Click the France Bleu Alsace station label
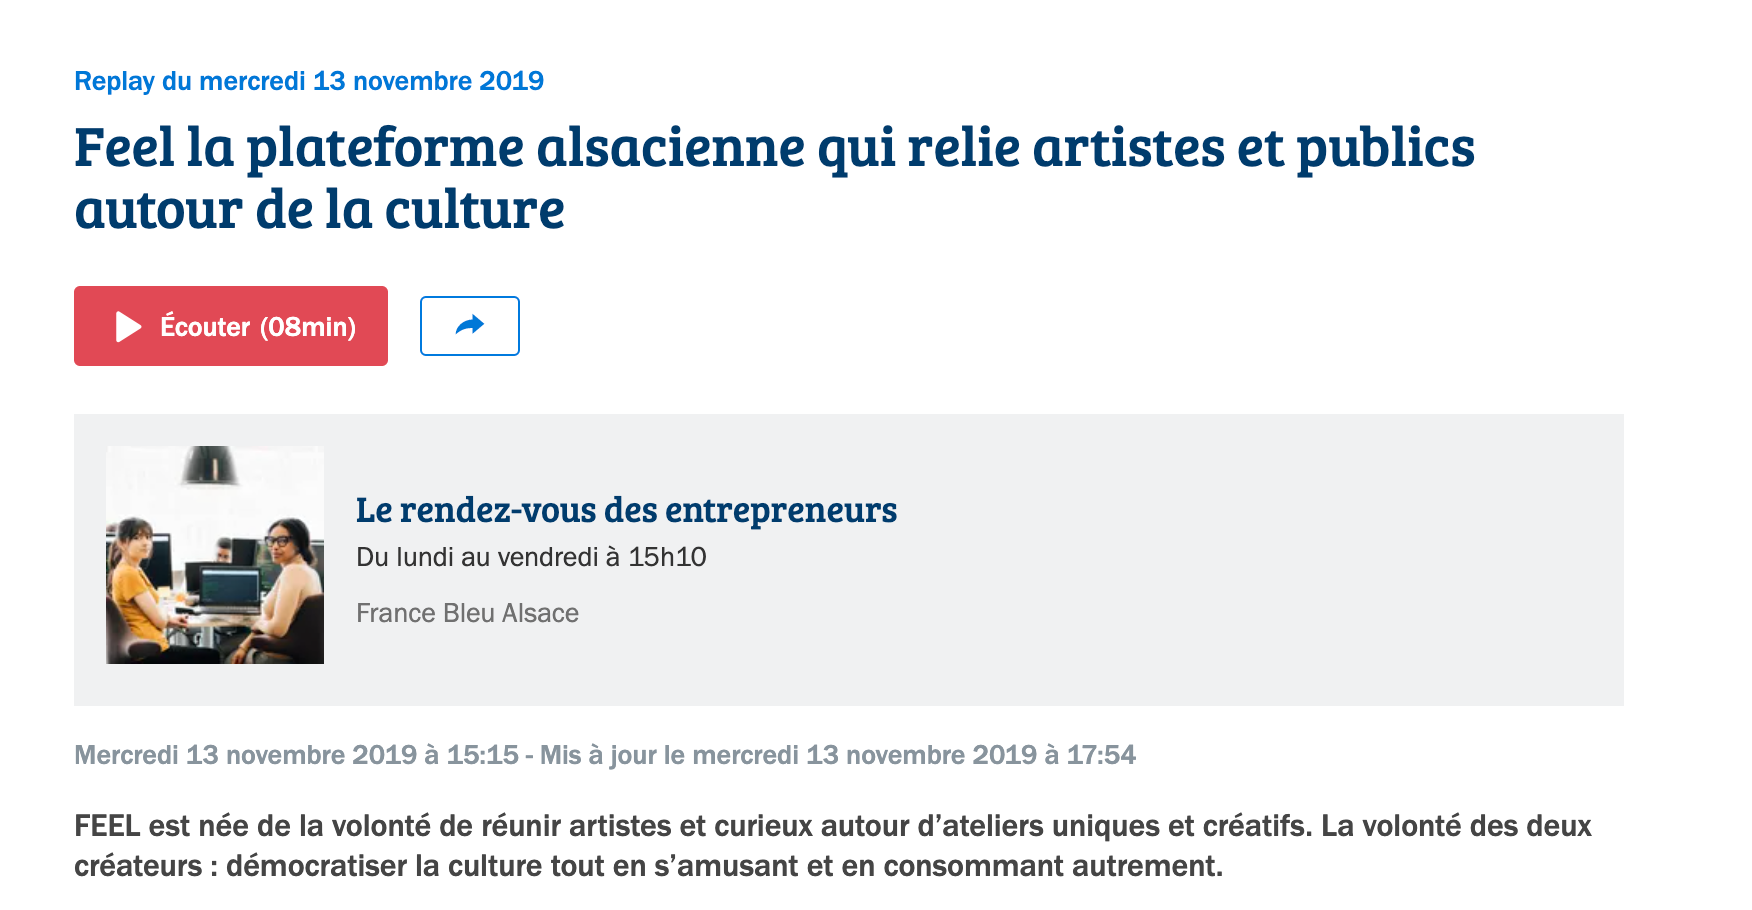The width and height of the screenshot is (1752, 910). click(x=467, y=613)
